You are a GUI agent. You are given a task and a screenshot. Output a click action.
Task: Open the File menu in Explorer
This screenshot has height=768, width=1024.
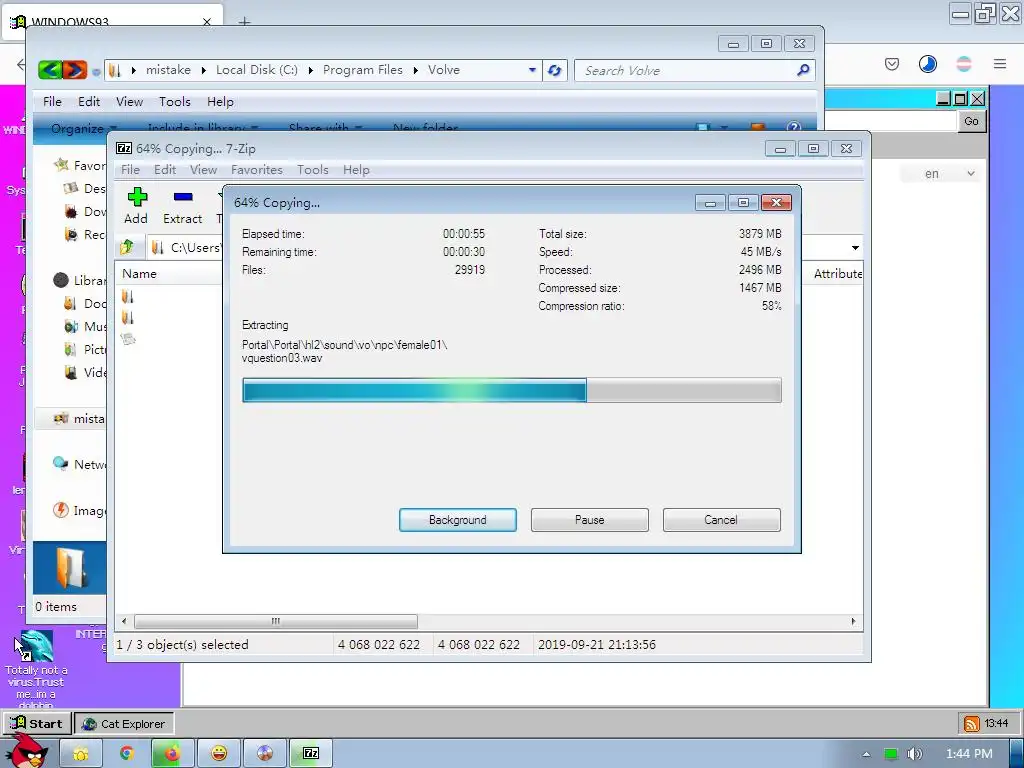pos(52,102)
